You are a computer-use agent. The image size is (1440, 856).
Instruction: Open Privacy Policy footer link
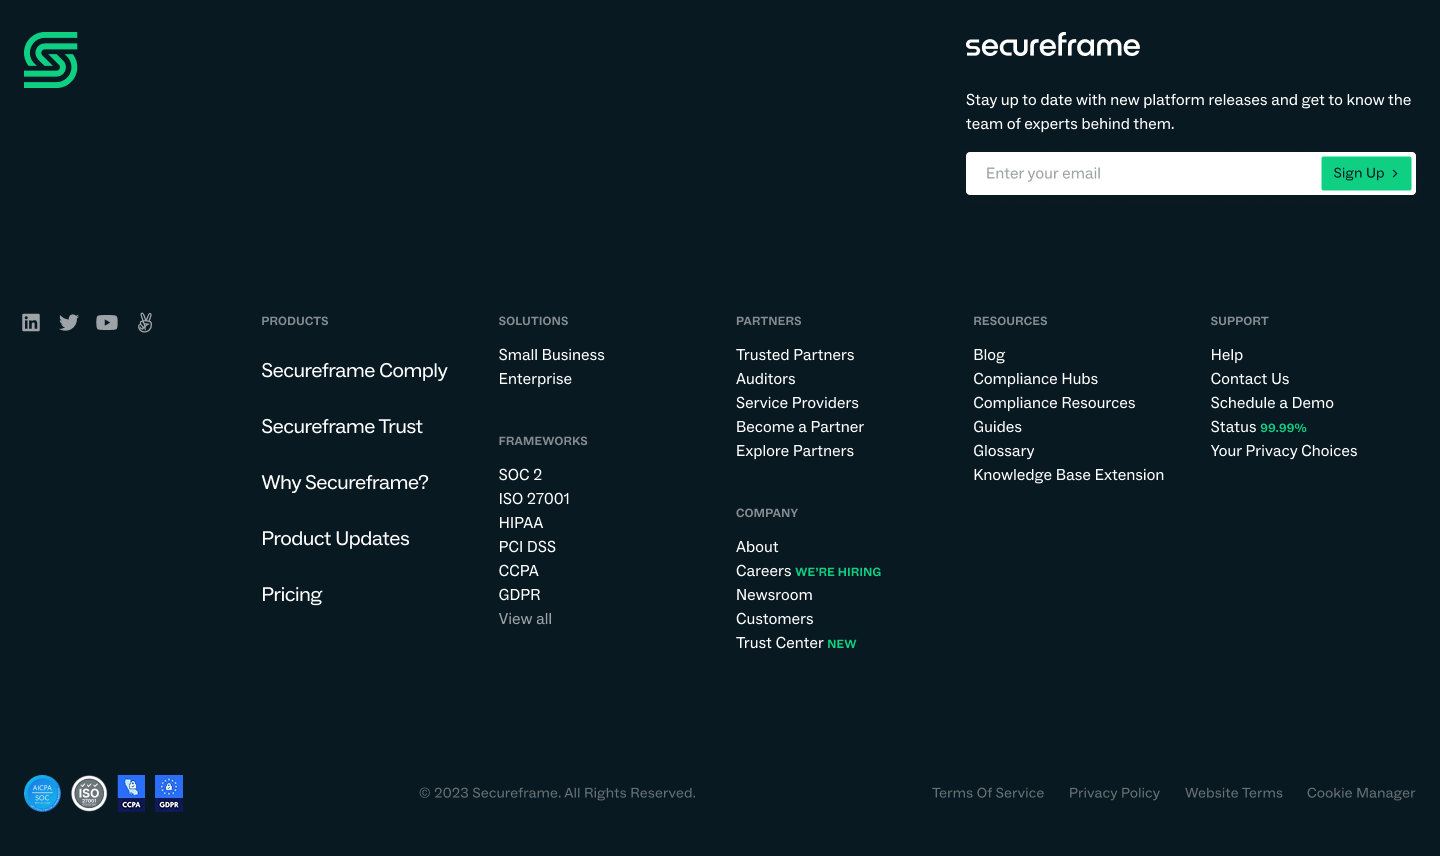pos(1114,793)
